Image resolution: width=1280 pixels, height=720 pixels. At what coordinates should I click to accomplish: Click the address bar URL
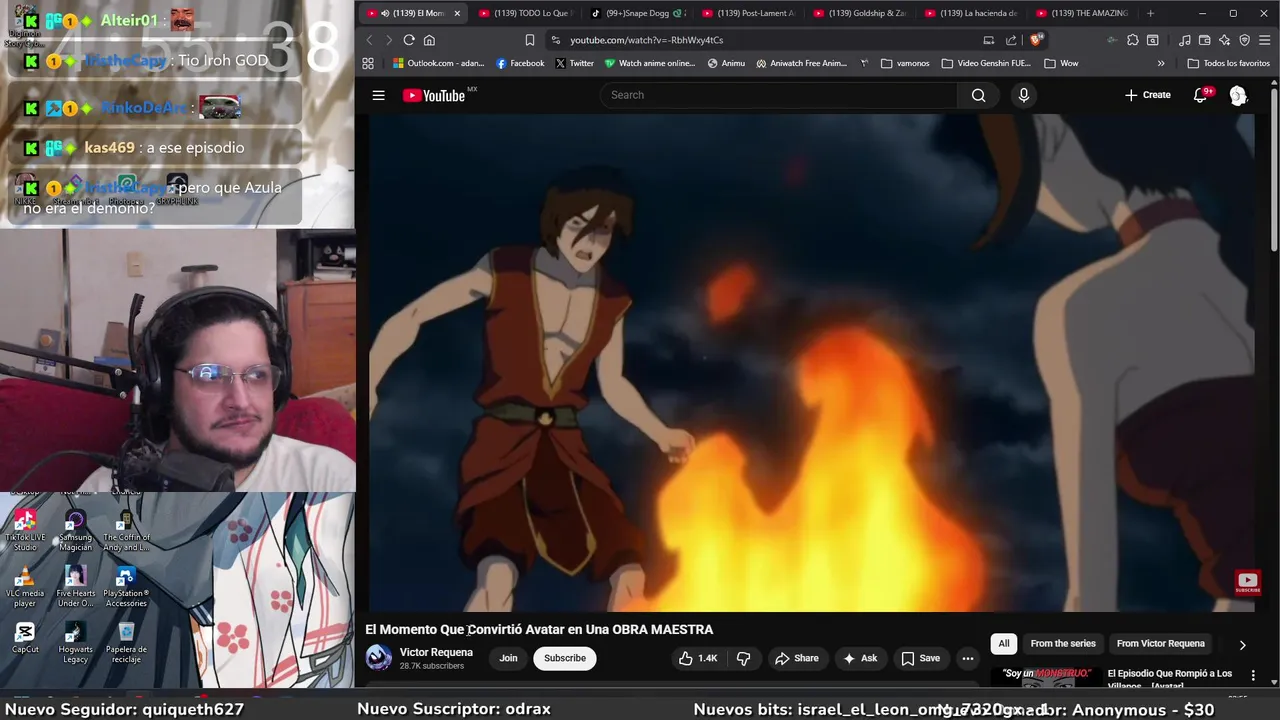click(646, 40)
